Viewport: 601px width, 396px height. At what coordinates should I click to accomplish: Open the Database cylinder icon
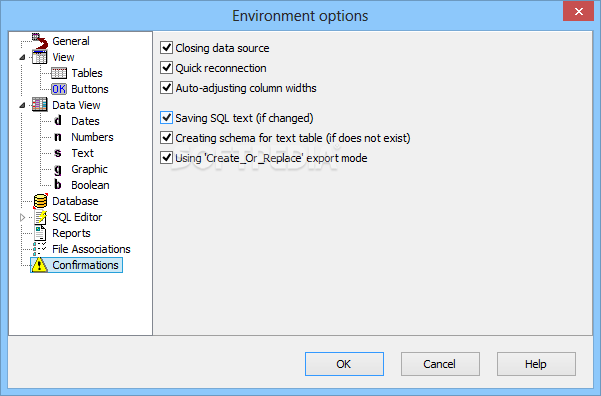40,201
